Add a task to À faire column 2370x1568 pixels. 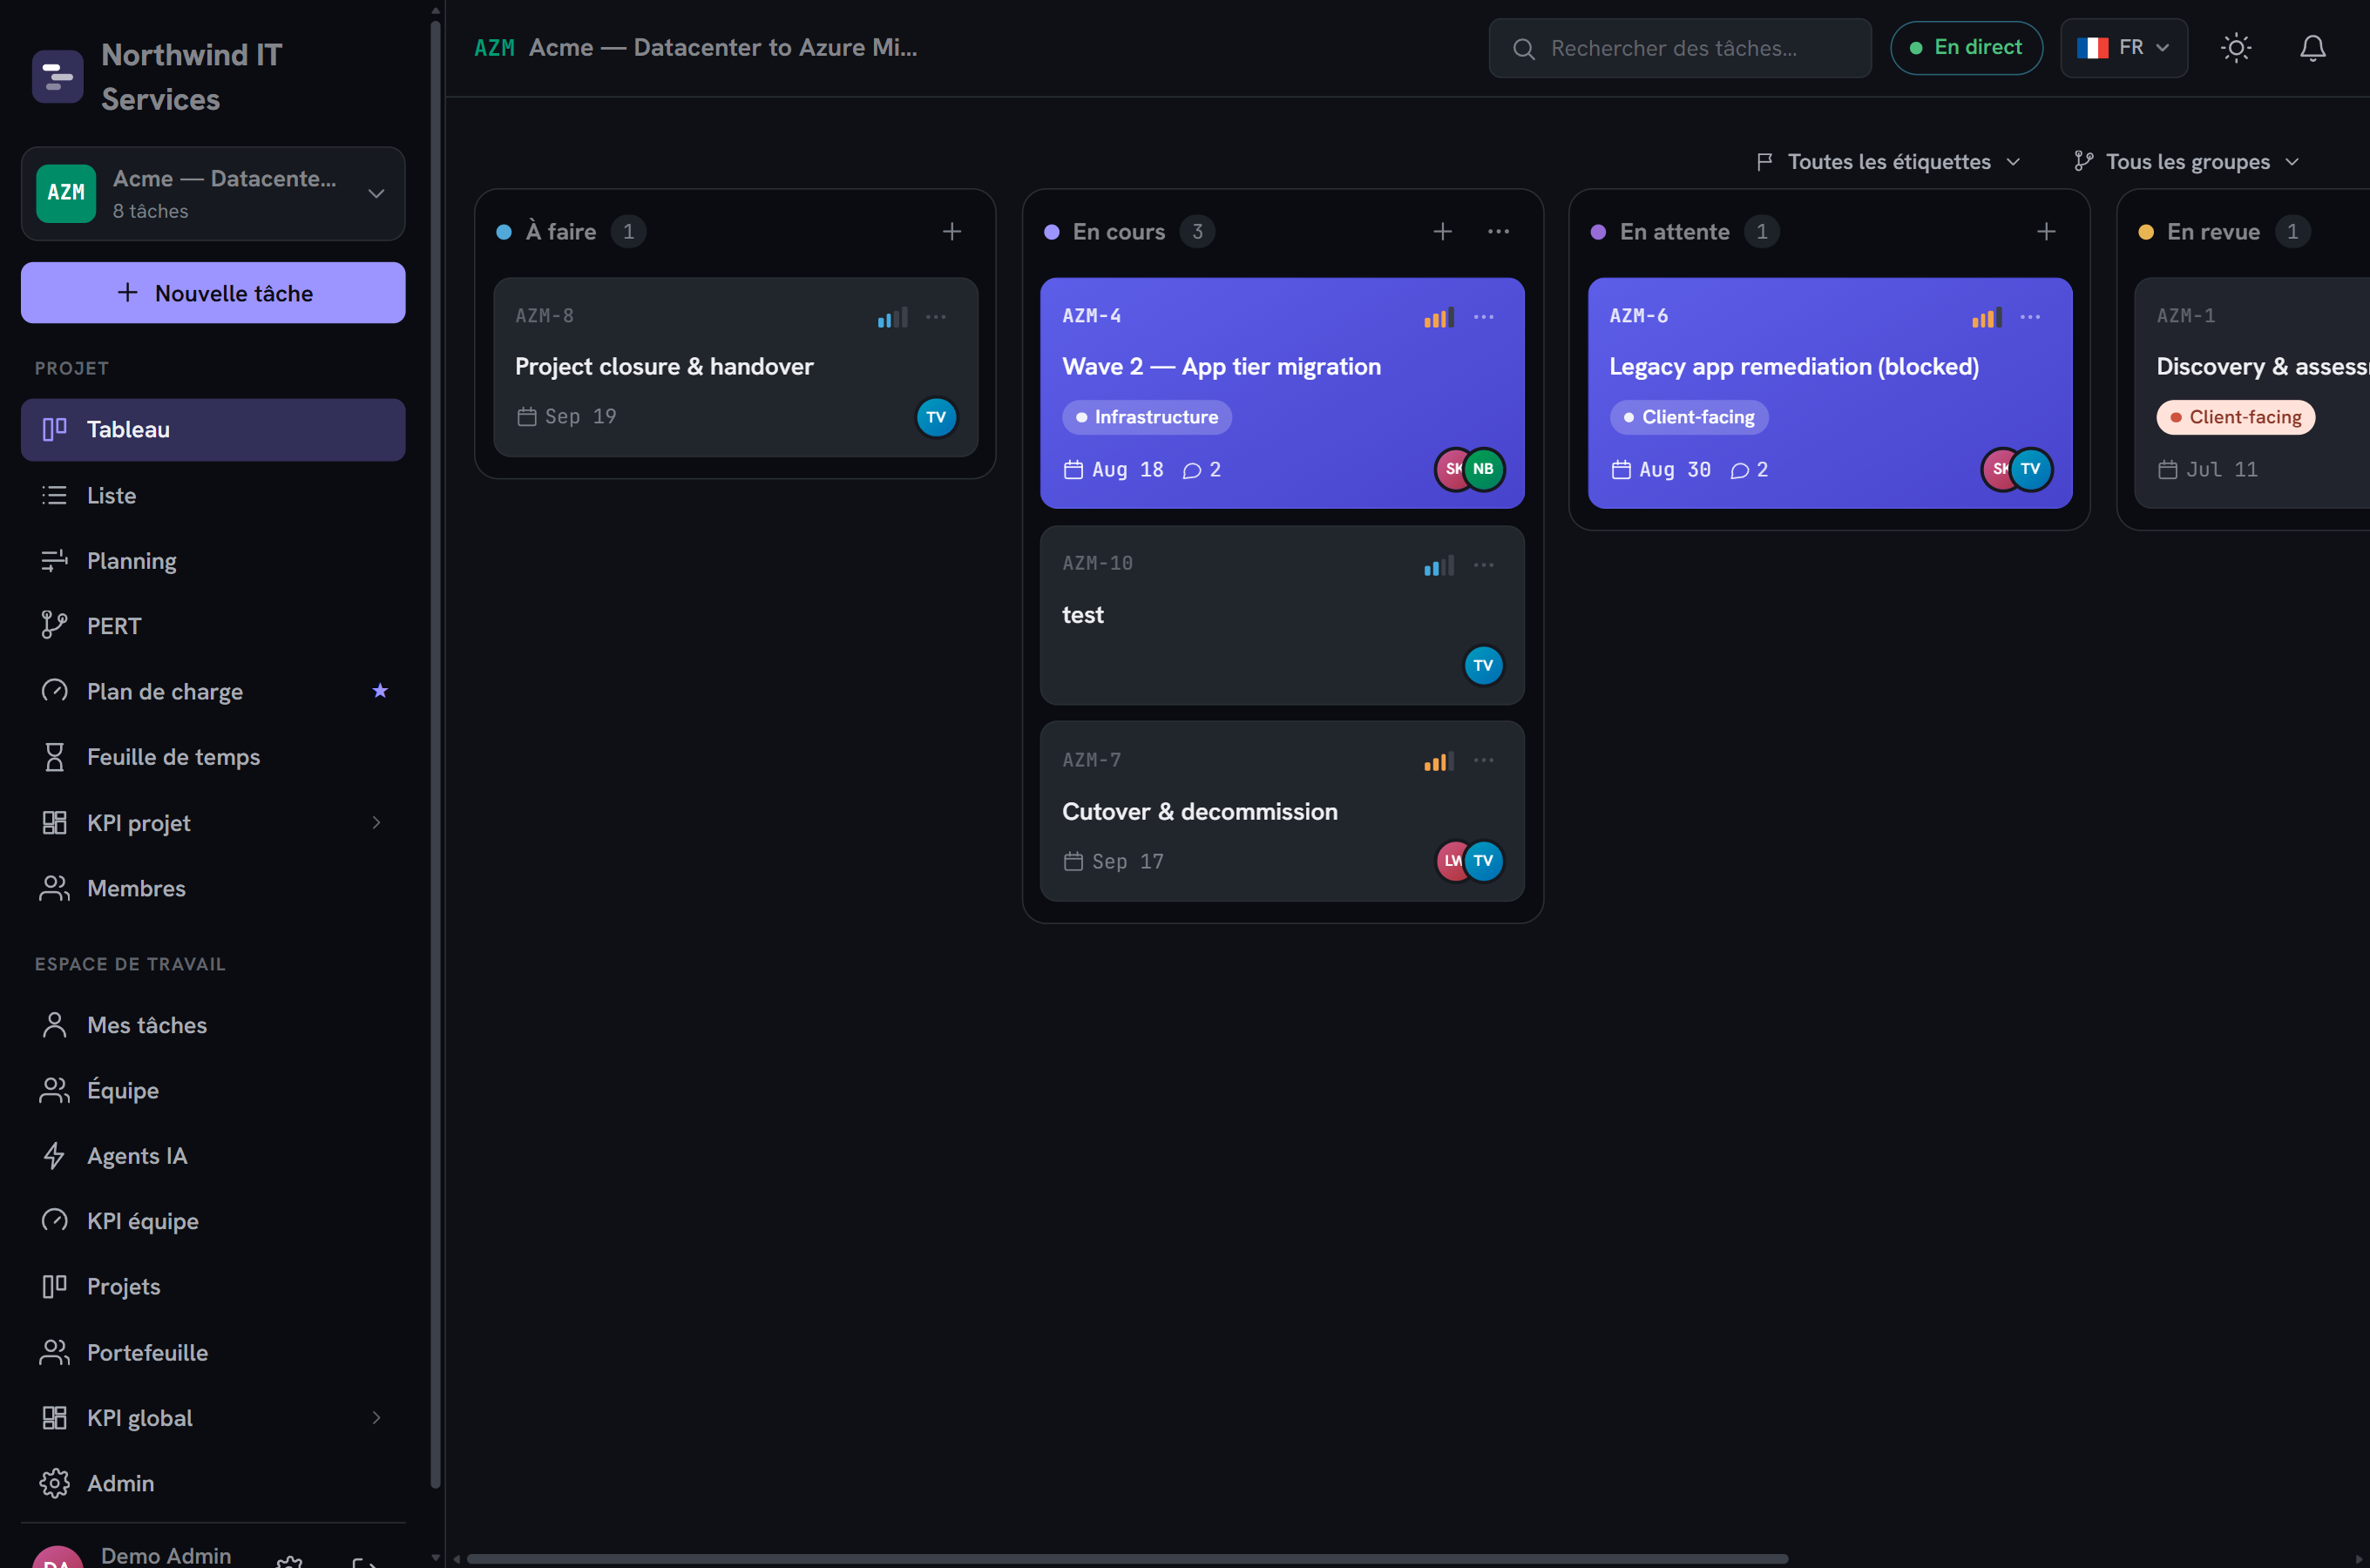pos(951,232)
